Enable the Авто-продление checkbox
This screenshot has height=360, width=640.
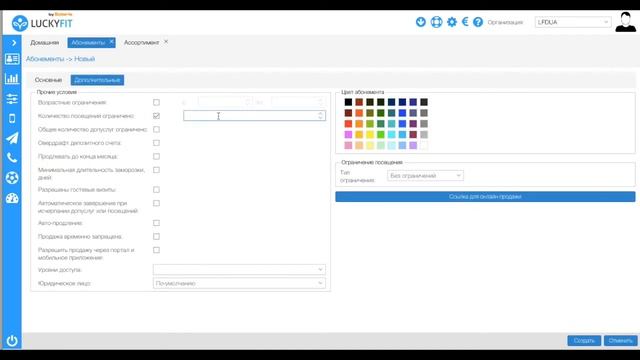tap(156, 223)
